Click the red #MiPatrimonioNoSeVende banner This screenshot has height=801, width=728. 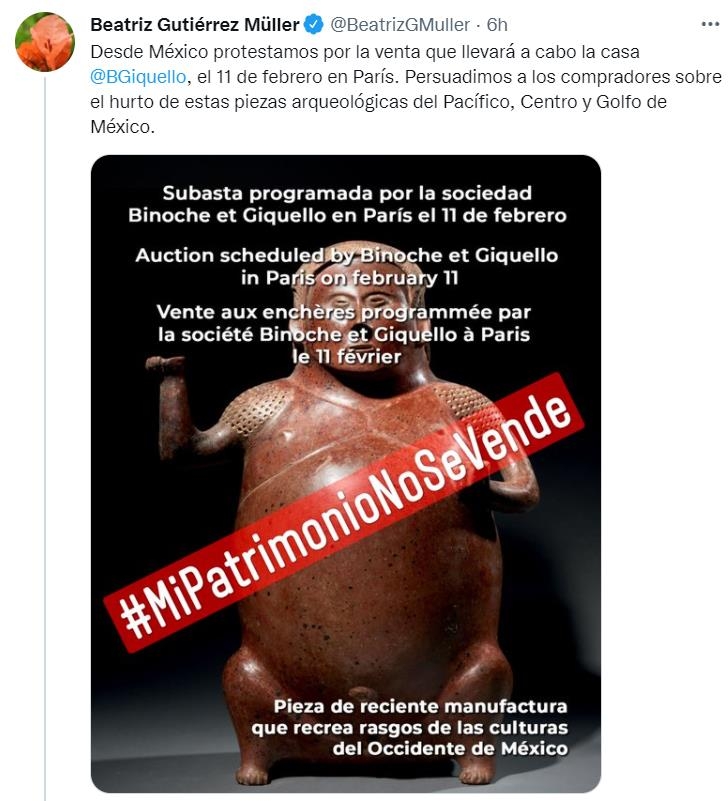coord(344,512)
